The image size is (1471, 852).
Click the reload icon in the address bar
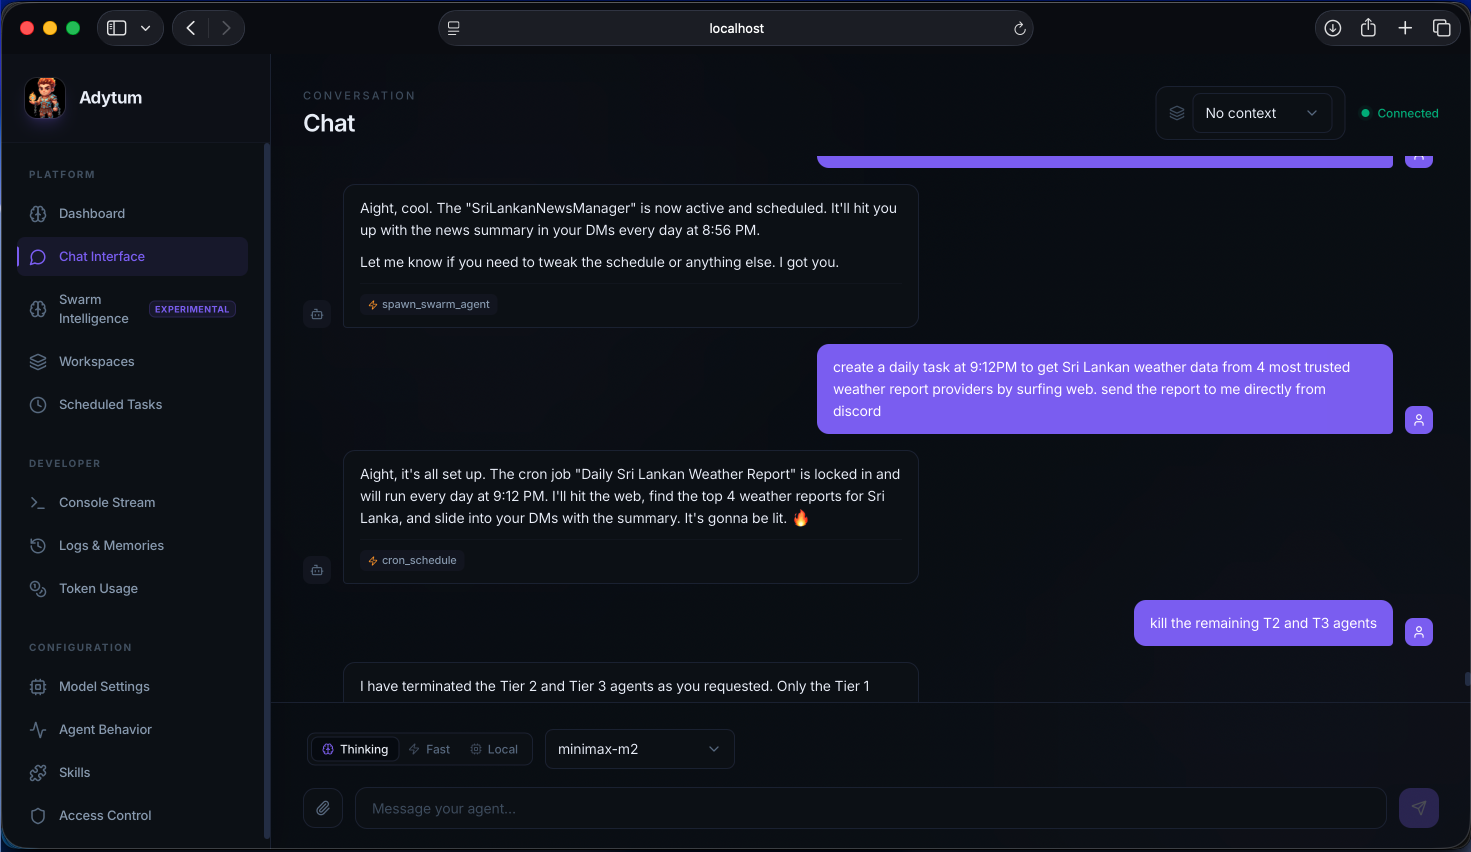click(1018, 28)
